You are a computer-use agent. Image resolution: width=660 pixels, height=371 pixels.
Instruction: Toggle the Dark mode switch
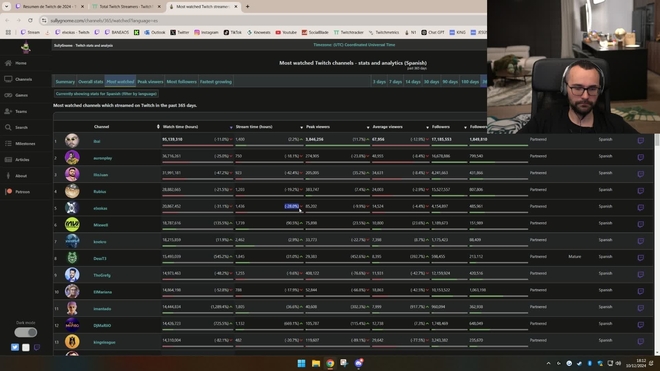pos(26,332)
